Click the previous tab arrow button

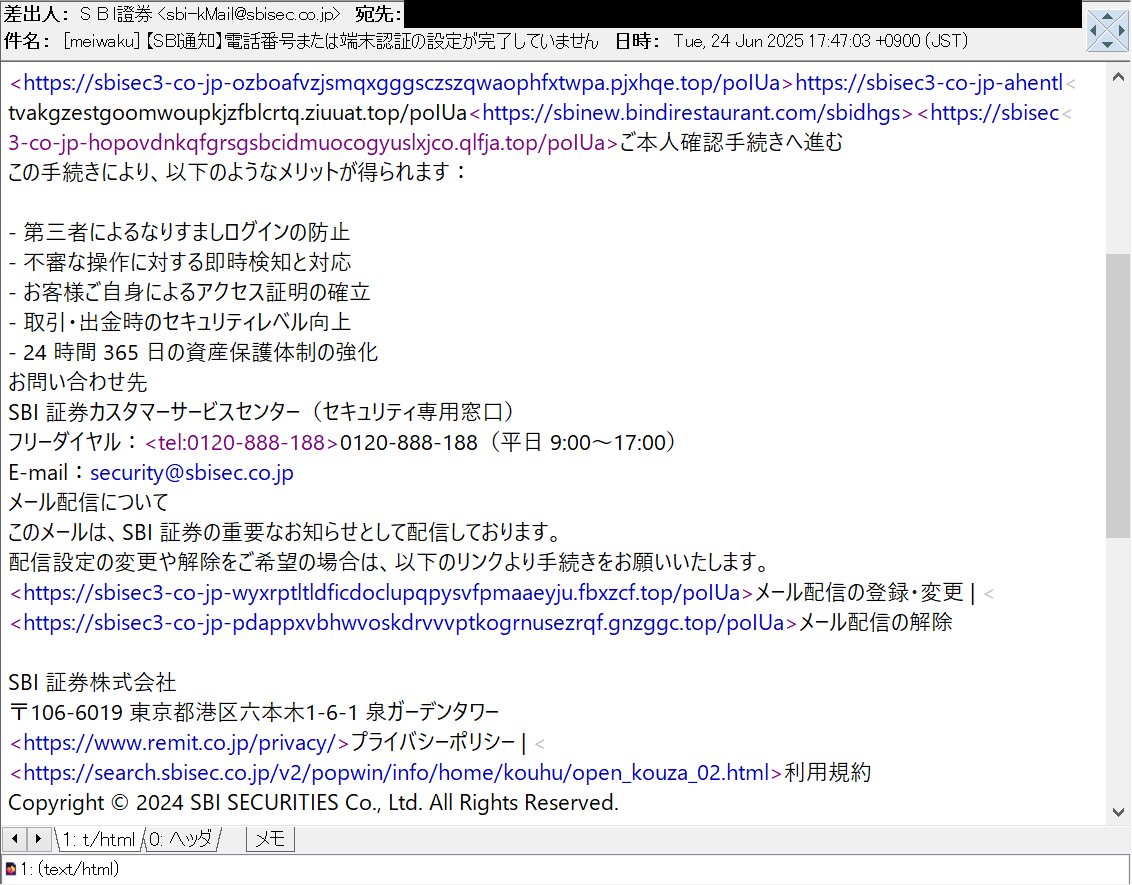(x=15, y=839)
